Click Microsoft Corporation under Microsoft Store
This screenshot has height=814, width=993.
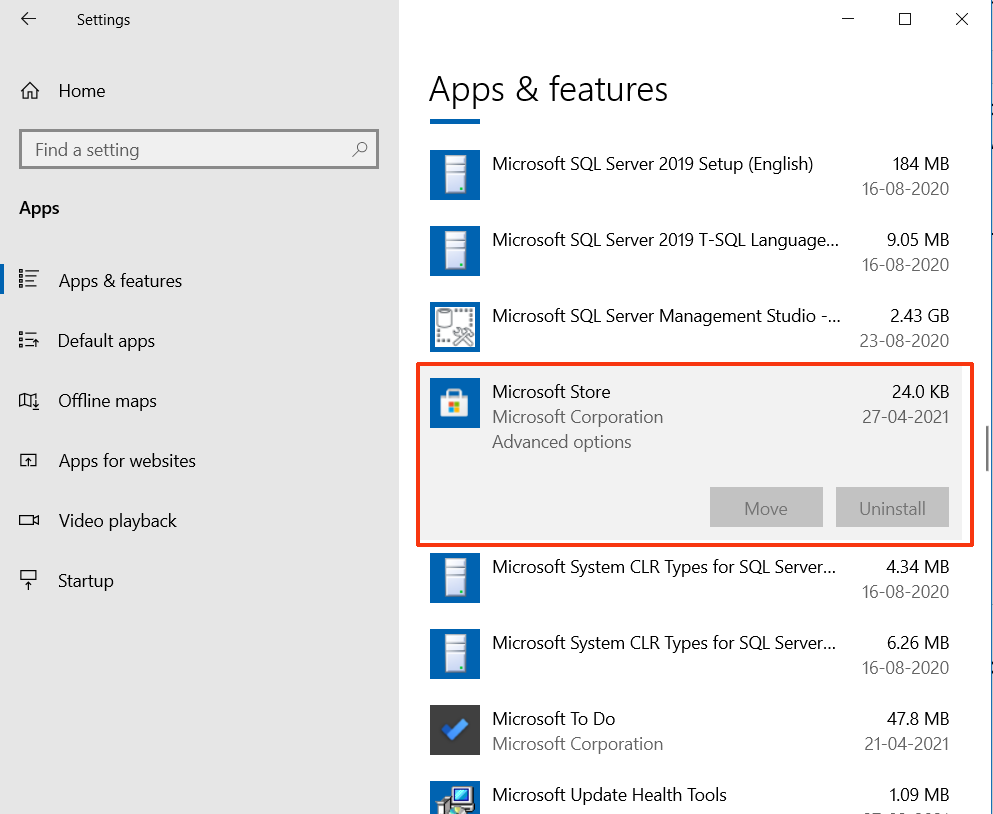tap(578, 417)
